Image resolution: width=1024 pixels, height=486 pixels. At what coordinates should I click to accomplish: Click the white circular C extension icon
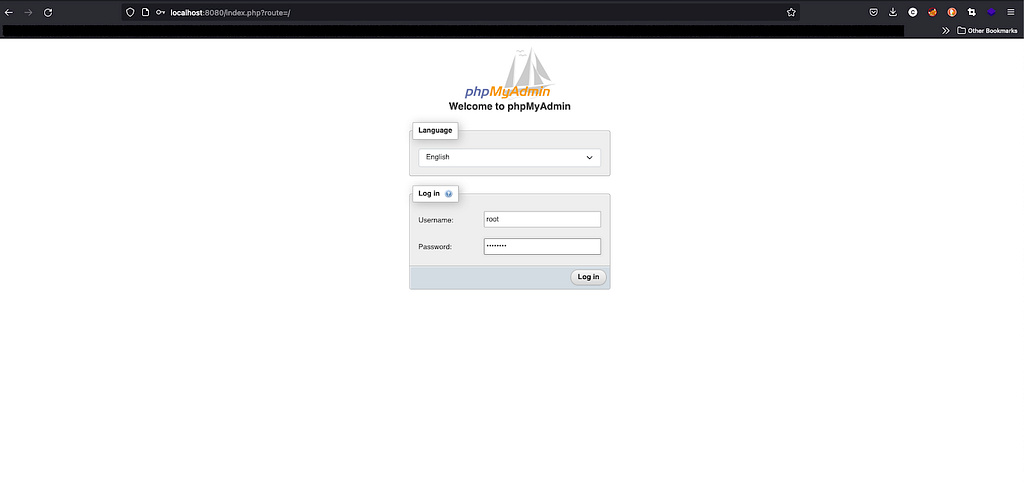[913, 12]
